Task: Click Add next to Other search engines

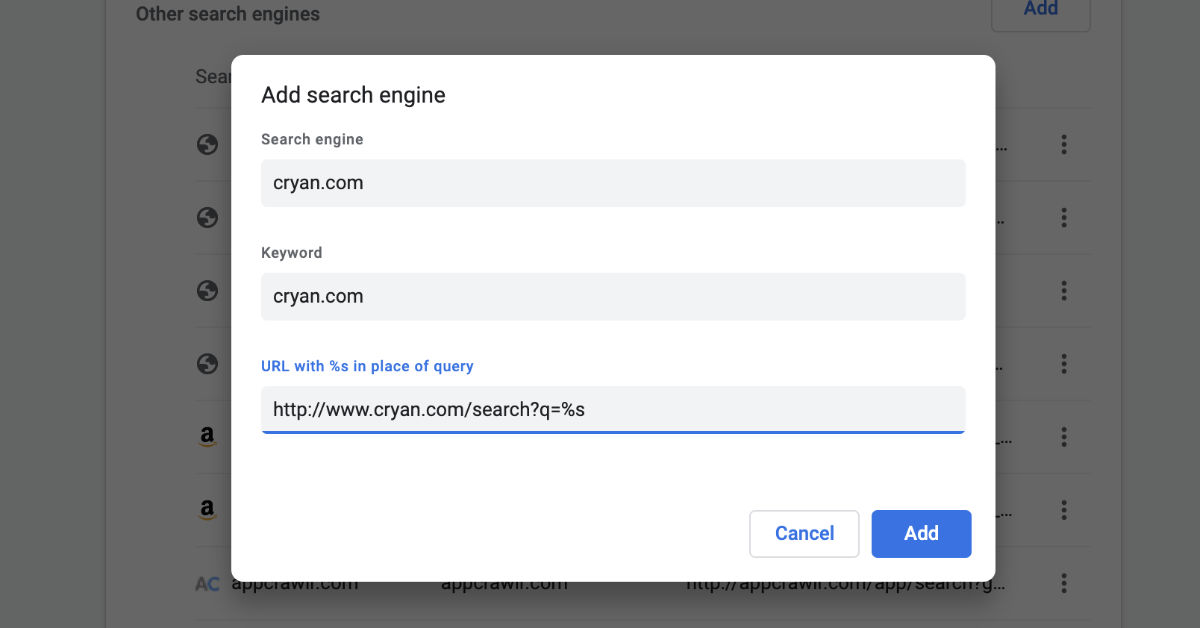Action: 1041,10
